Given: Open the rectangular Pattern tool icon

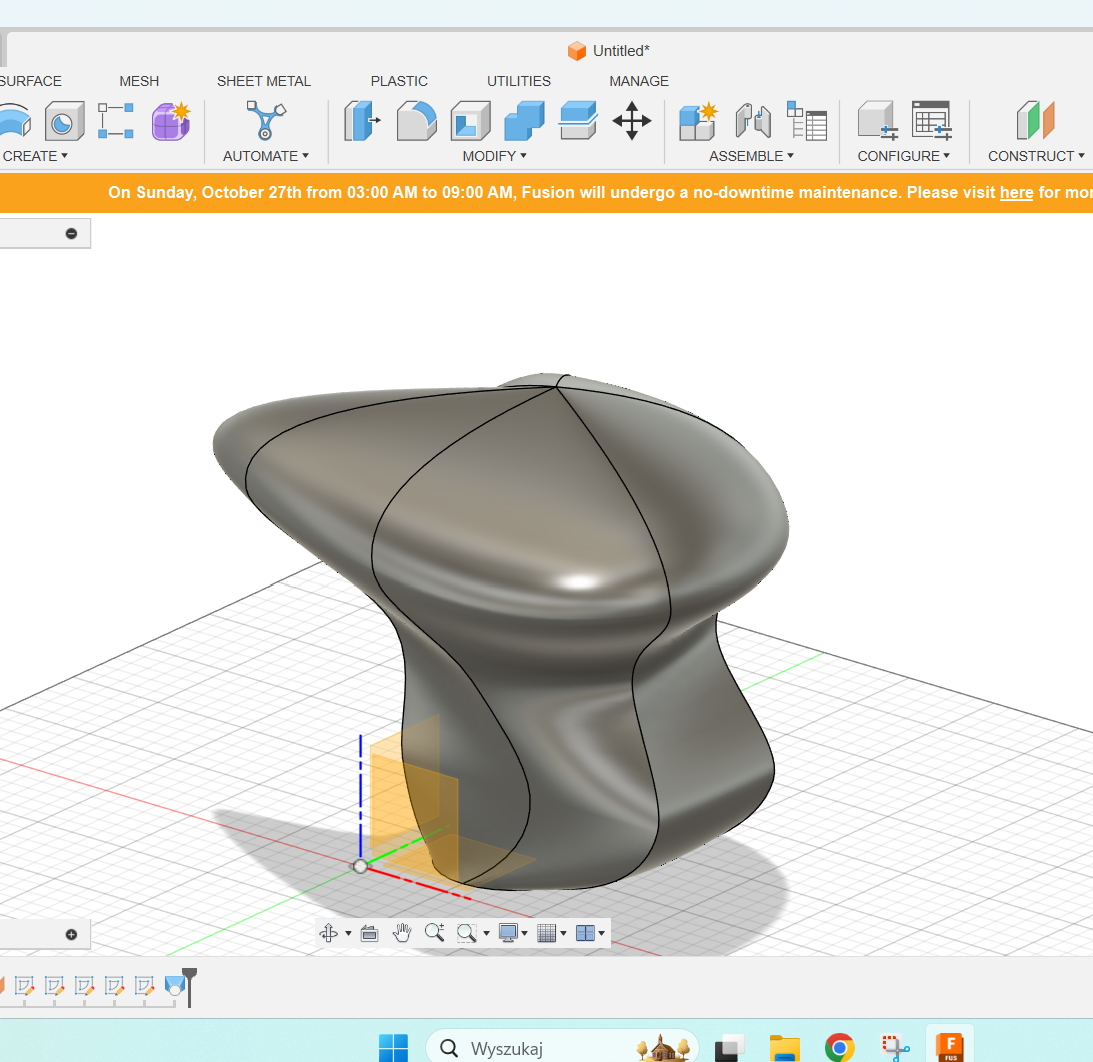Looking at the screenshot, I should pos(116,121).
